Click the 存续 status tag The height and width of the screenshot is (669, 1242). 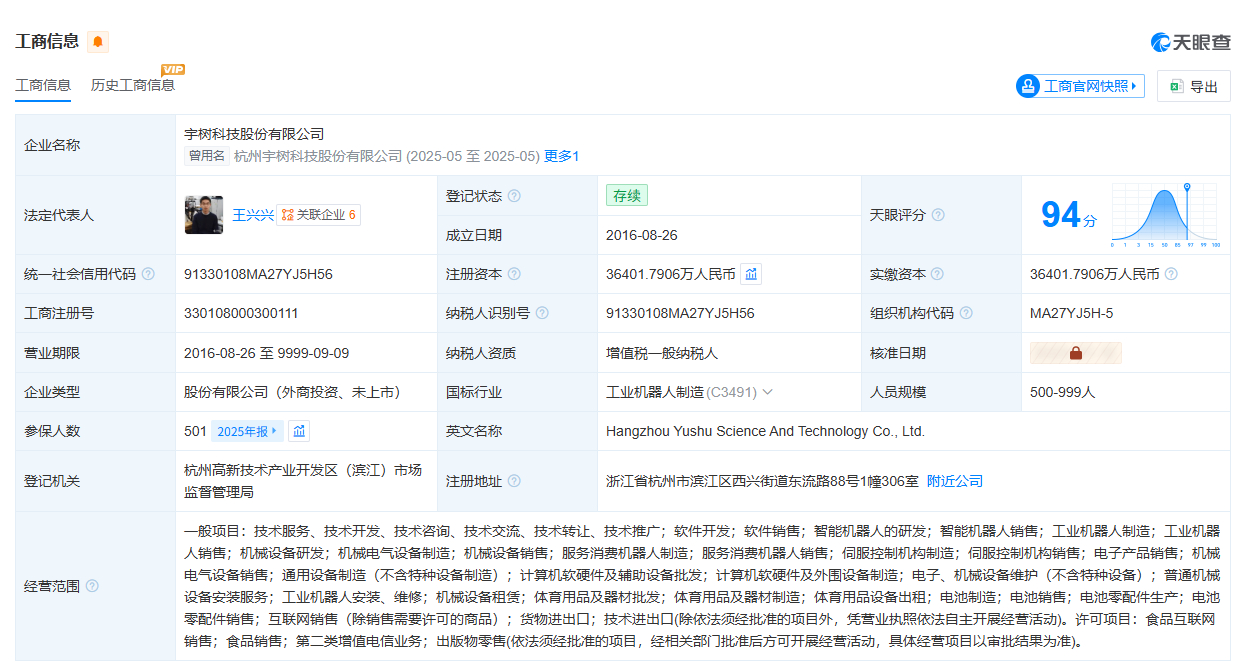point(627,196)
